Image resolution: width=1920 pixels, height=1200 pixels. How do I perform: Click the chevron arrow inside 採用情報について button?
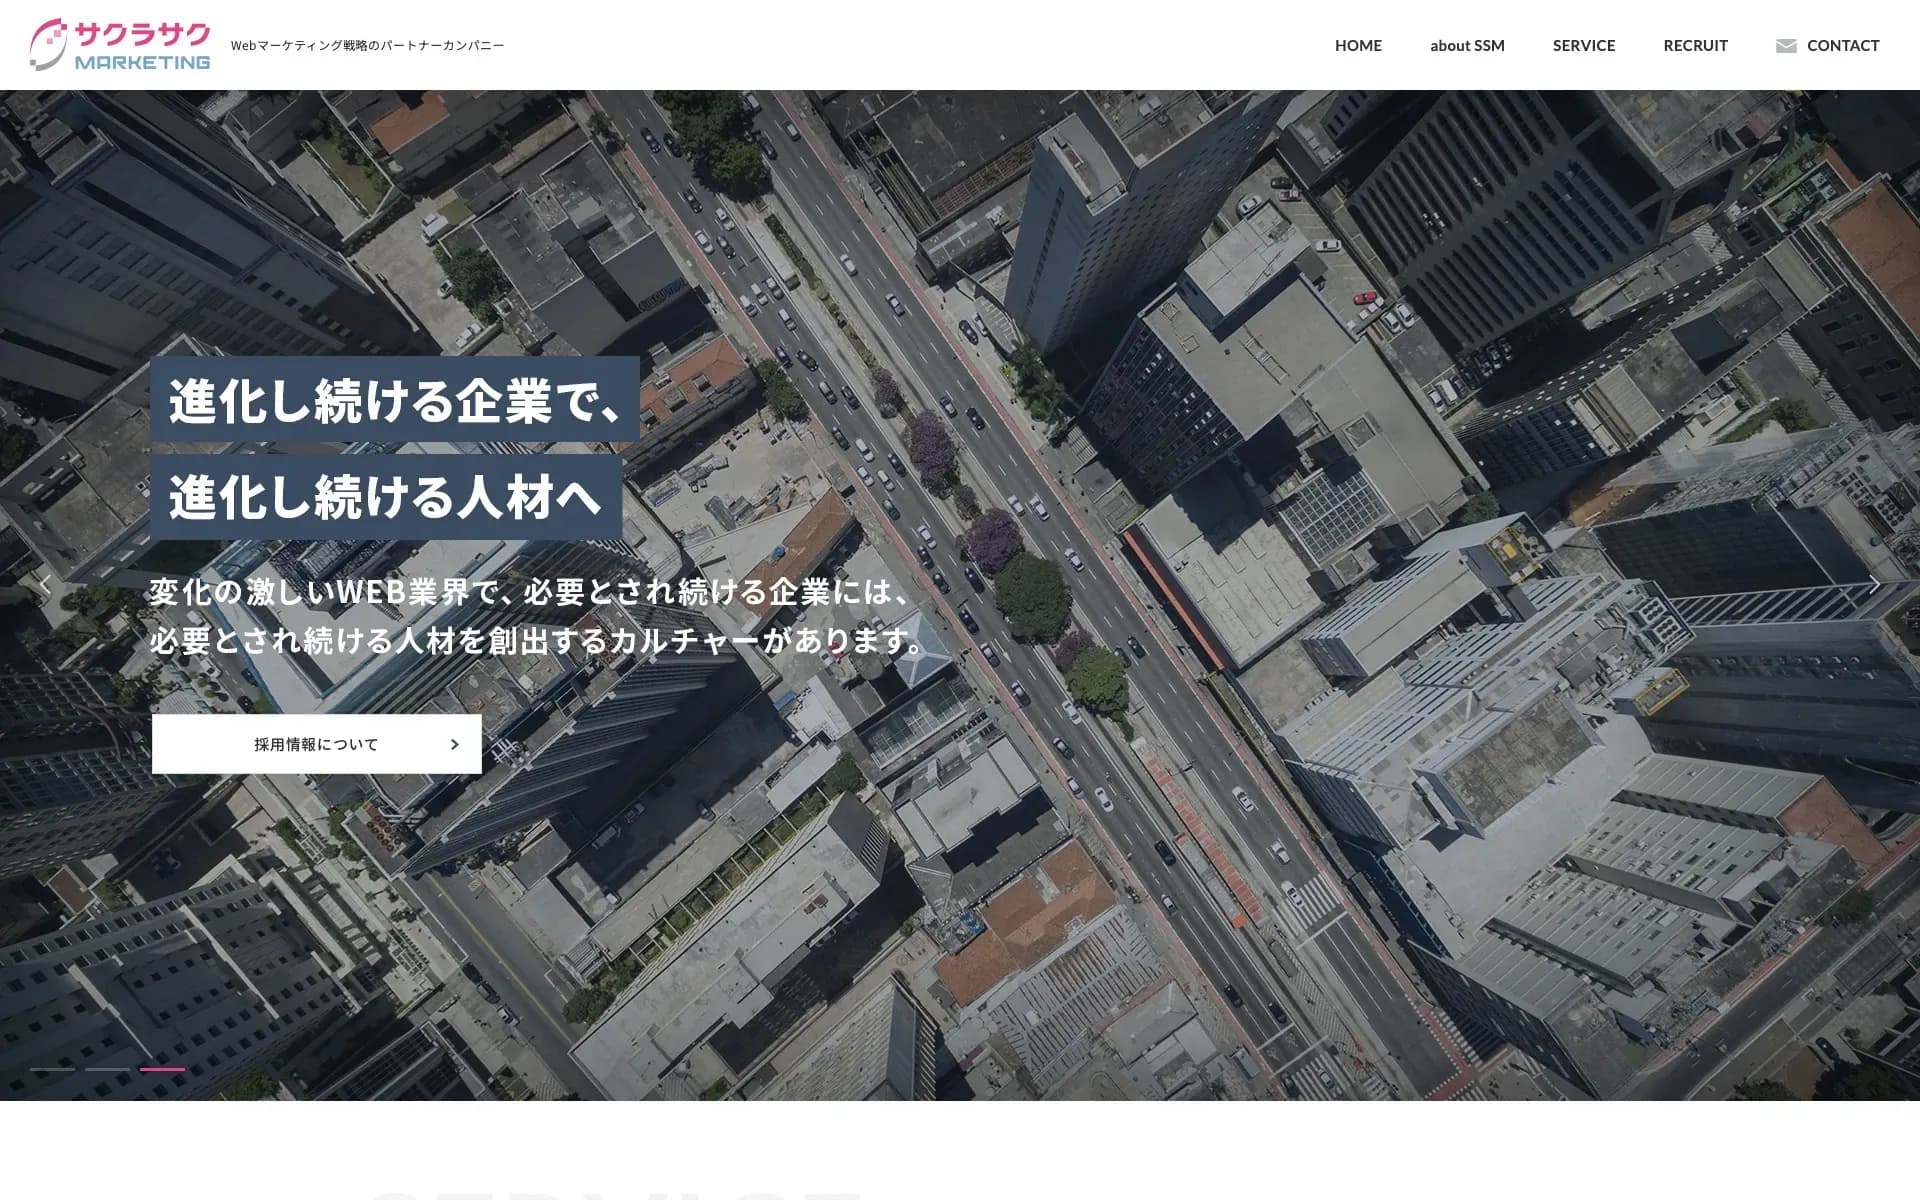455,744
